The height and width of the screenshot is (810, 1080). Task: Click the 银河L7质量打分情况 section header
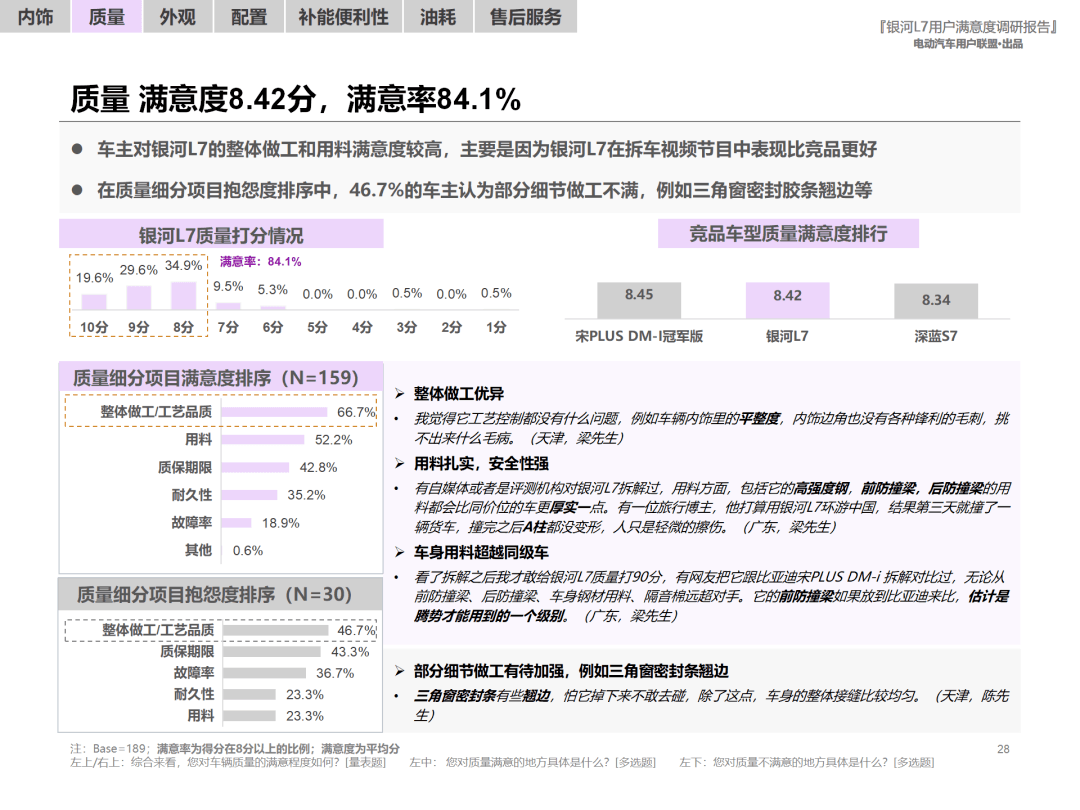tap(221, 235)
